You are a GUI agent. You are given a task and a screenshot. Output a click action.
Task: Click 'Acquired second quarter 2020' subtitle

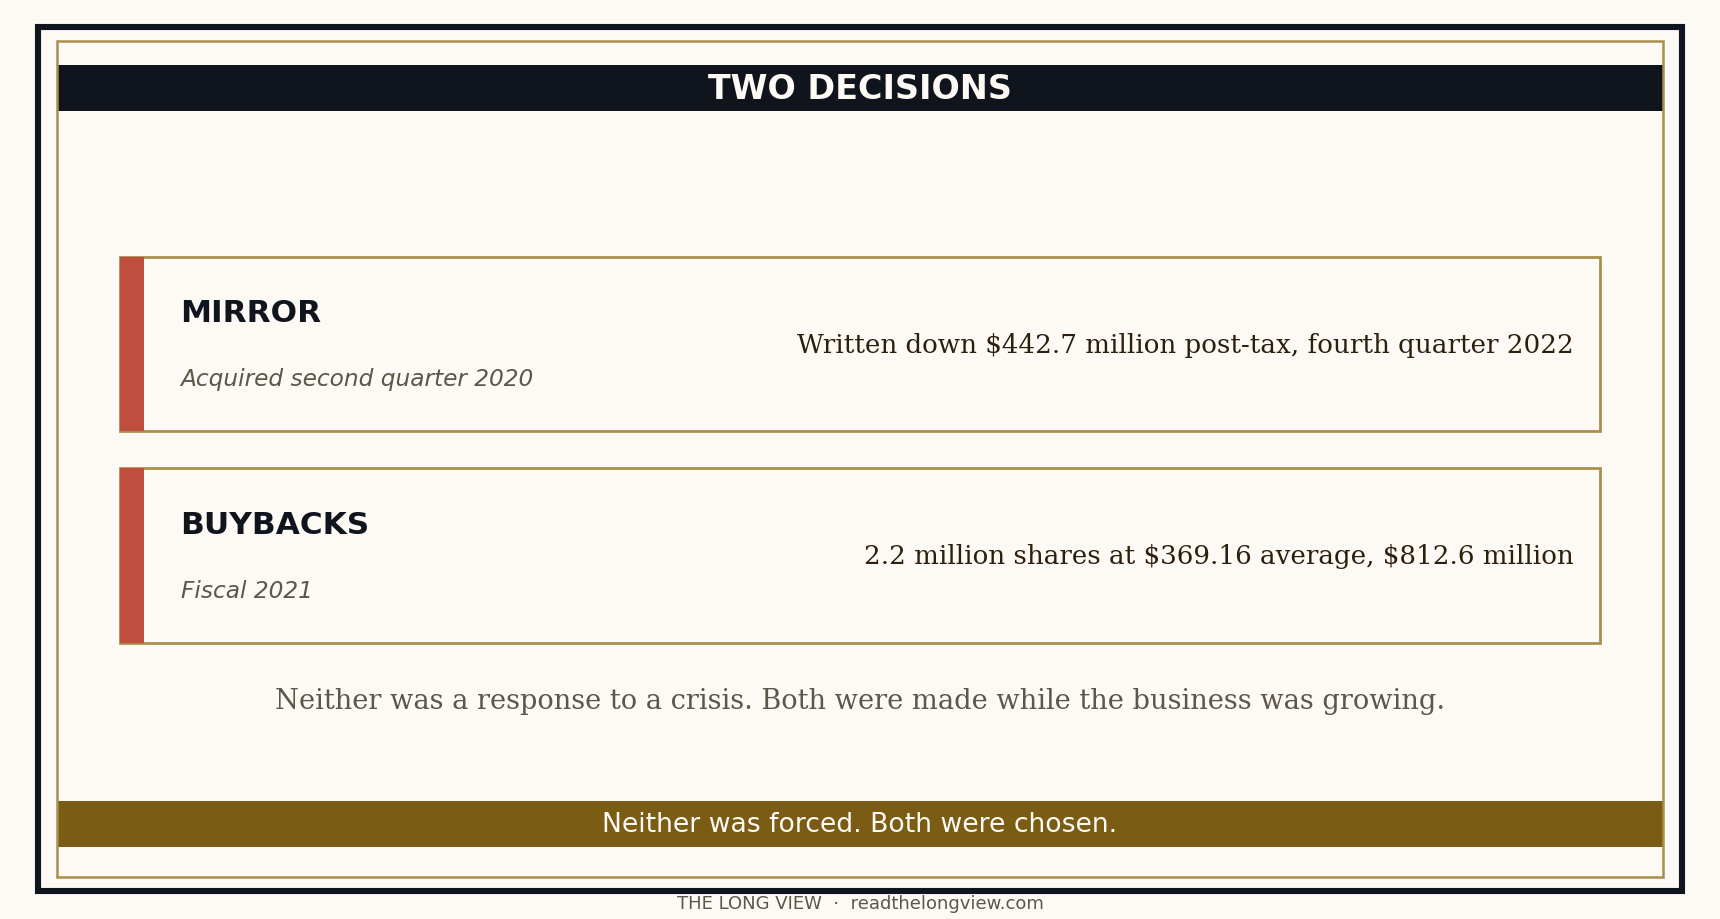(357, 379)
